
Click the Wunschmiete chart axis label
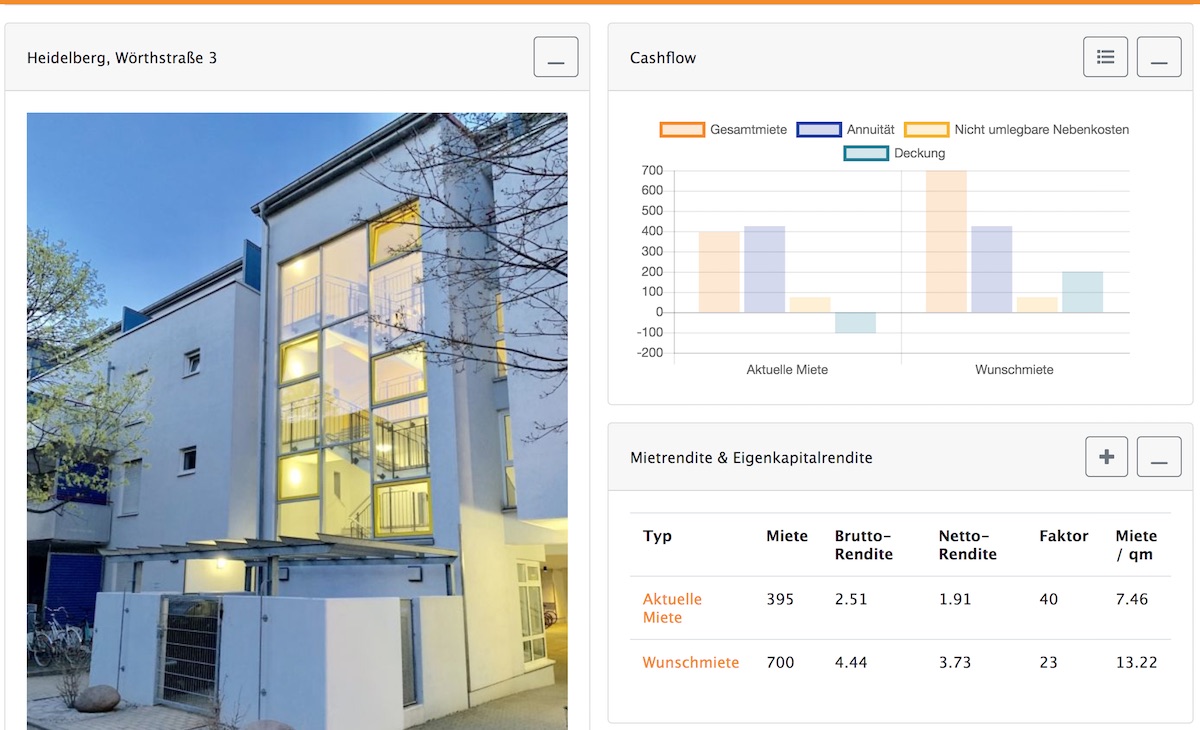click(x=1014, y=370)
